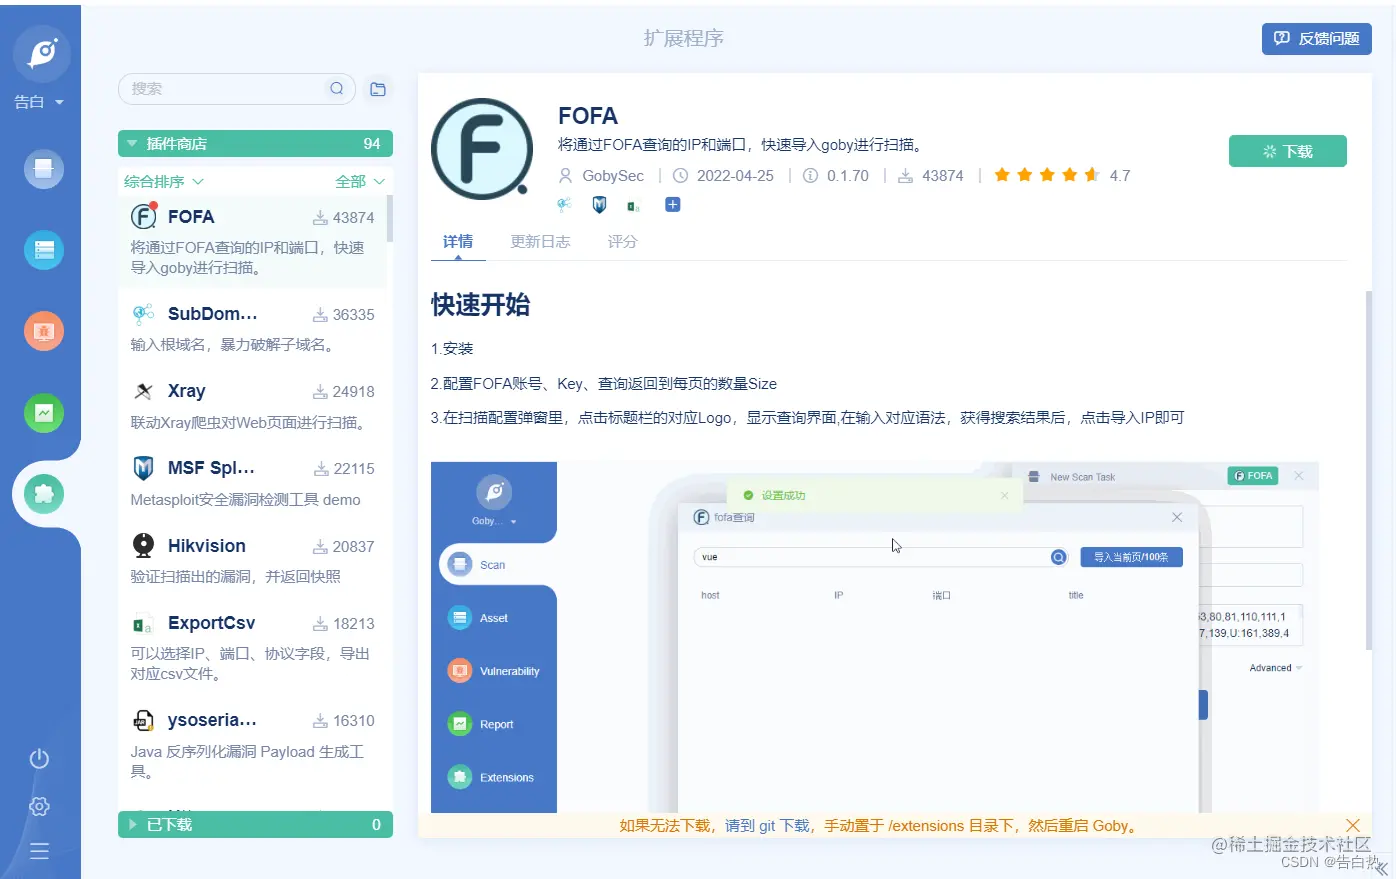Click the Hikvision download count 20837
The width and height of the screenshot is (1396, 879).
pyautogui.click(x=343, y=547)
